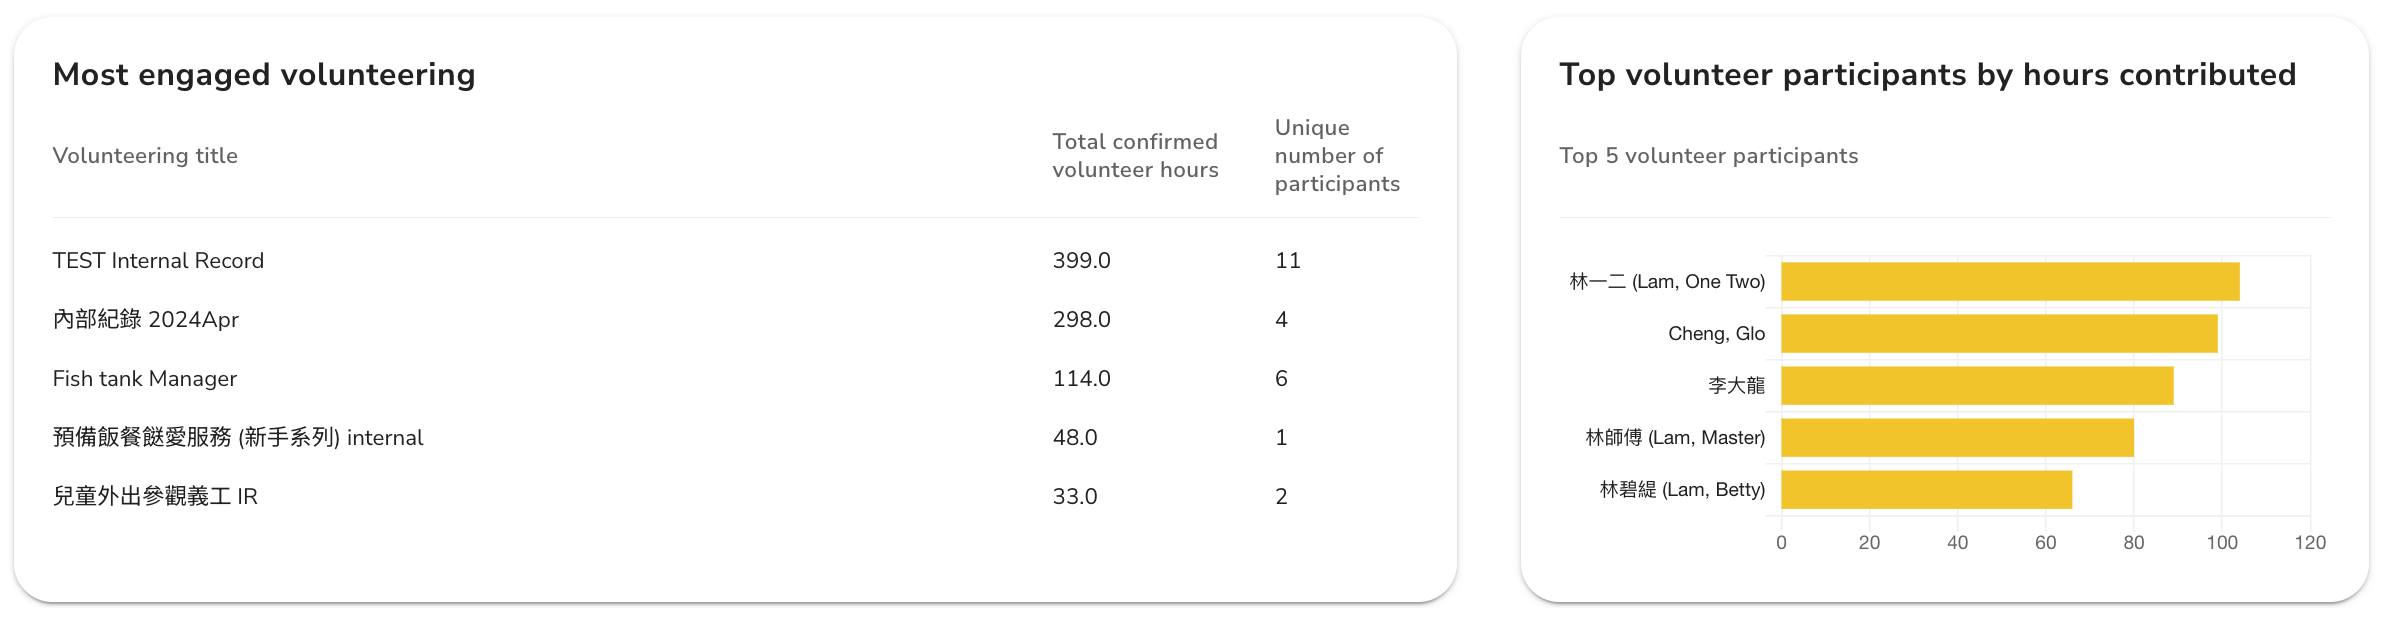Sort by Total confirmed volunteer hours header

point(1135,156)
